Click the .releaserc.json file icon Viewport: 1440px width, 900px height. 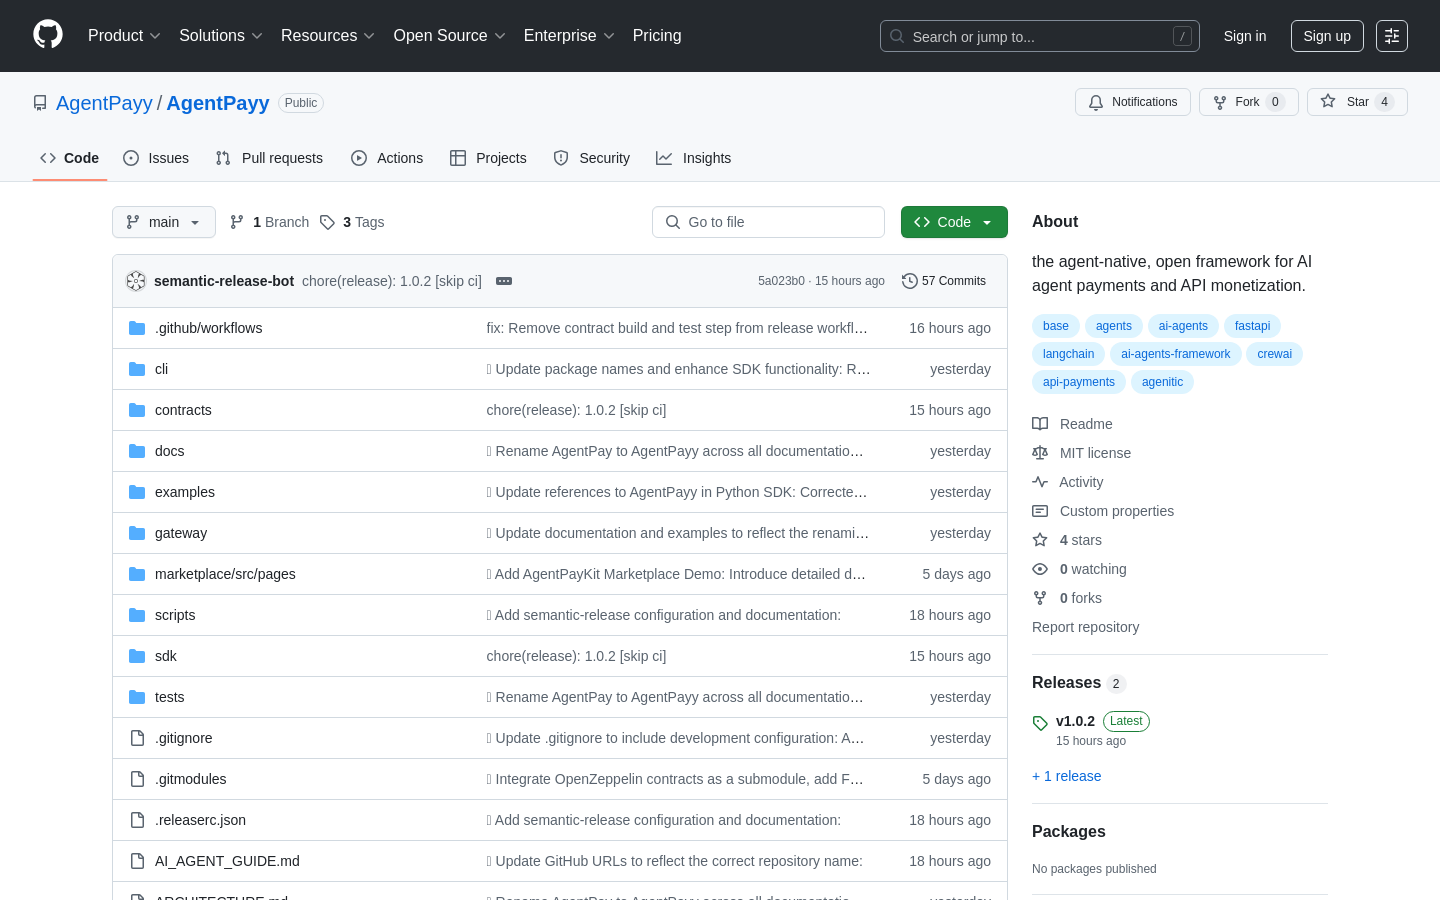[x=137, y=820]
